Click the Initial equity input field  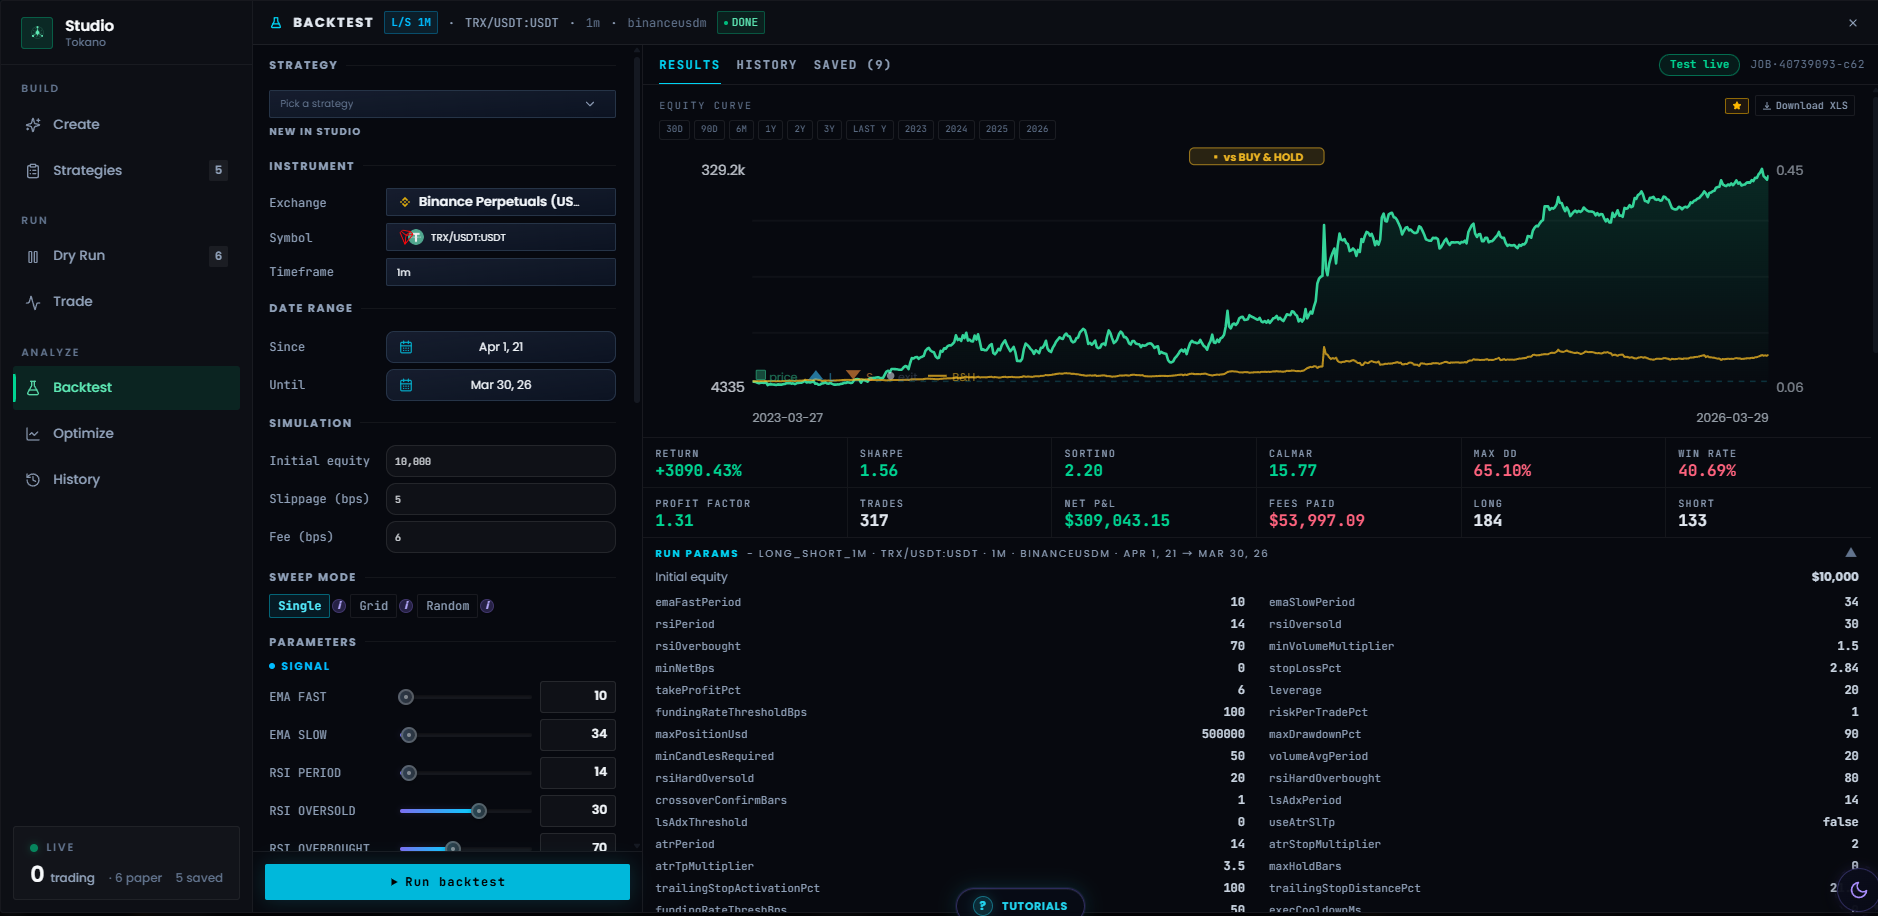[x=501, y=461]
